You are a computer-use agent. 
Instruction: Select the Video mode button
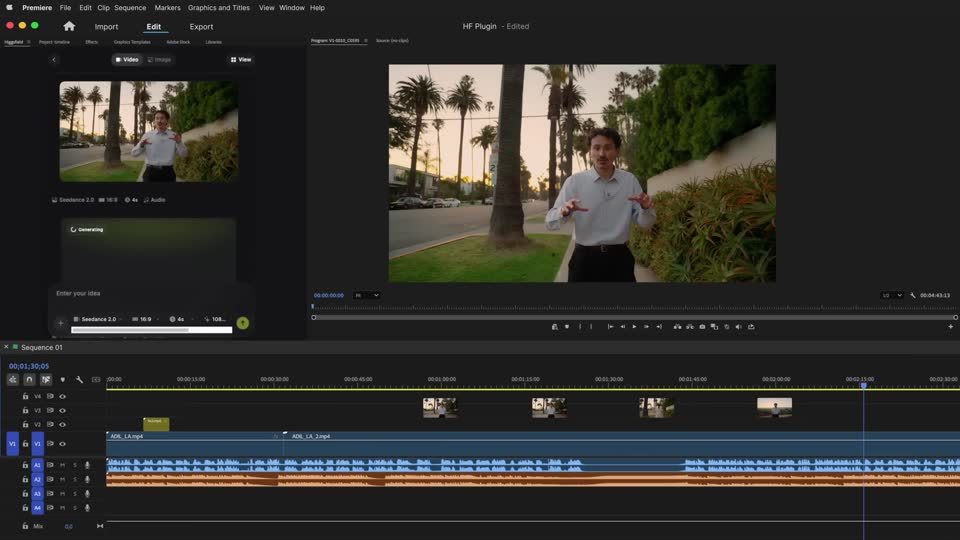pos(127,59)
